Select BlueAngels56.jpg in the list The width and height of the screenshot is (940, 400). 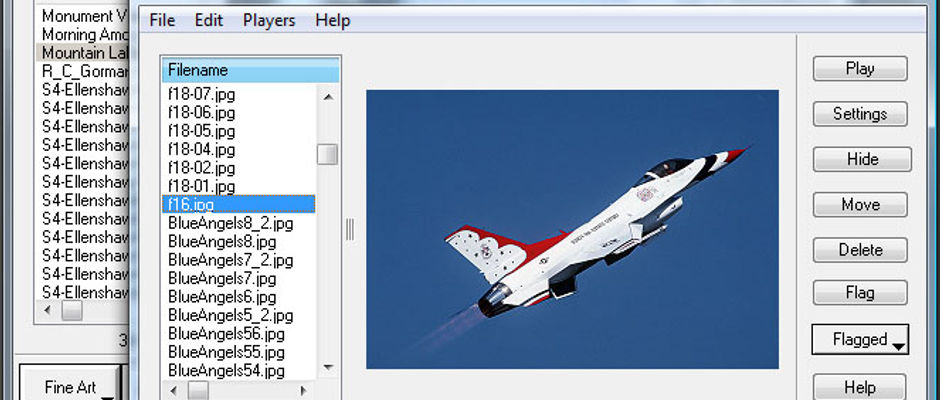[239, 333]
